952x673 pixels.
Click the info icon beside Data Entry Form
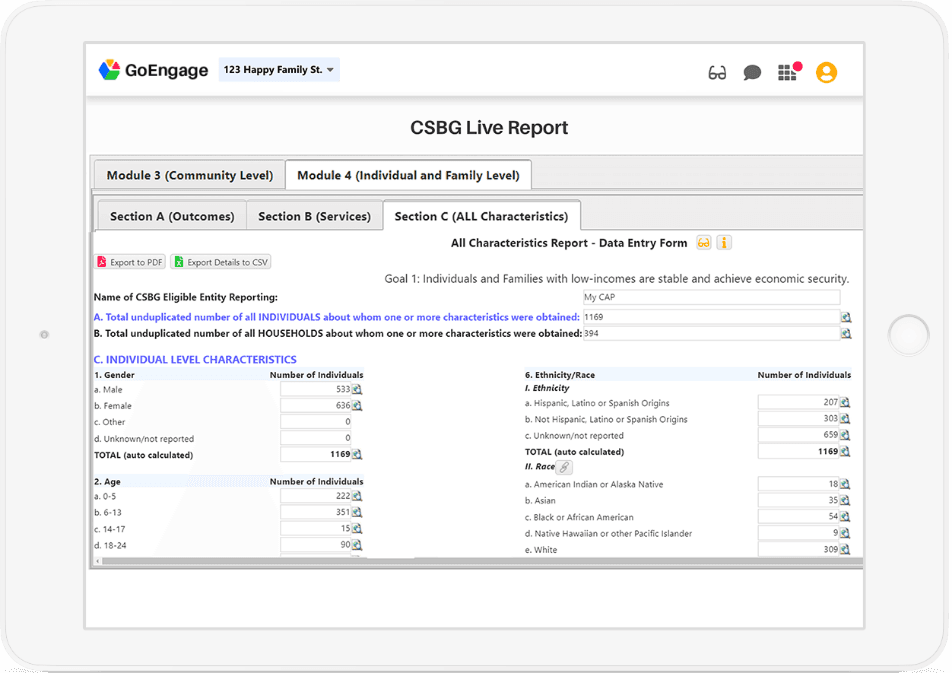pyautogui.click(x=724, y=243)
